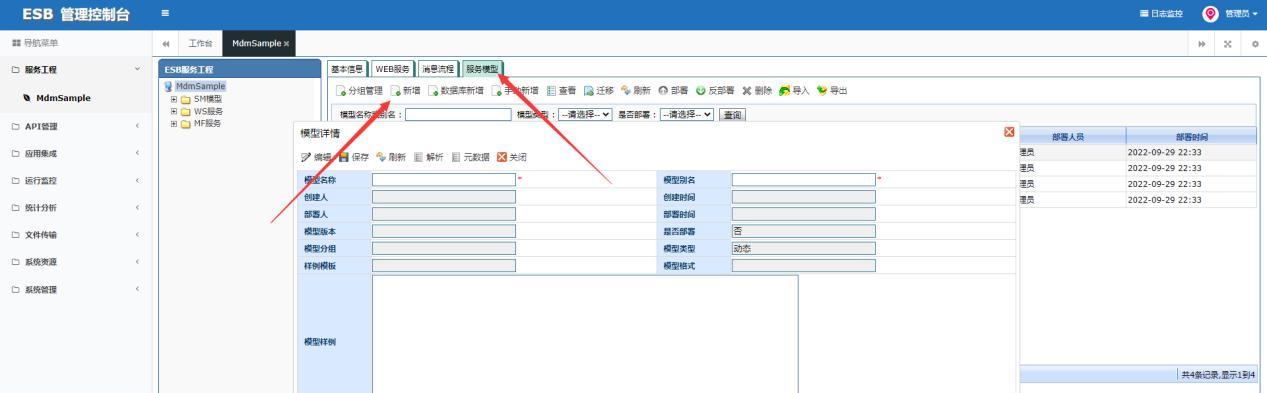Toggle the hamburger sidebar menu icon
Viewport: 1267px width, 393px height.
pos(165,14)
